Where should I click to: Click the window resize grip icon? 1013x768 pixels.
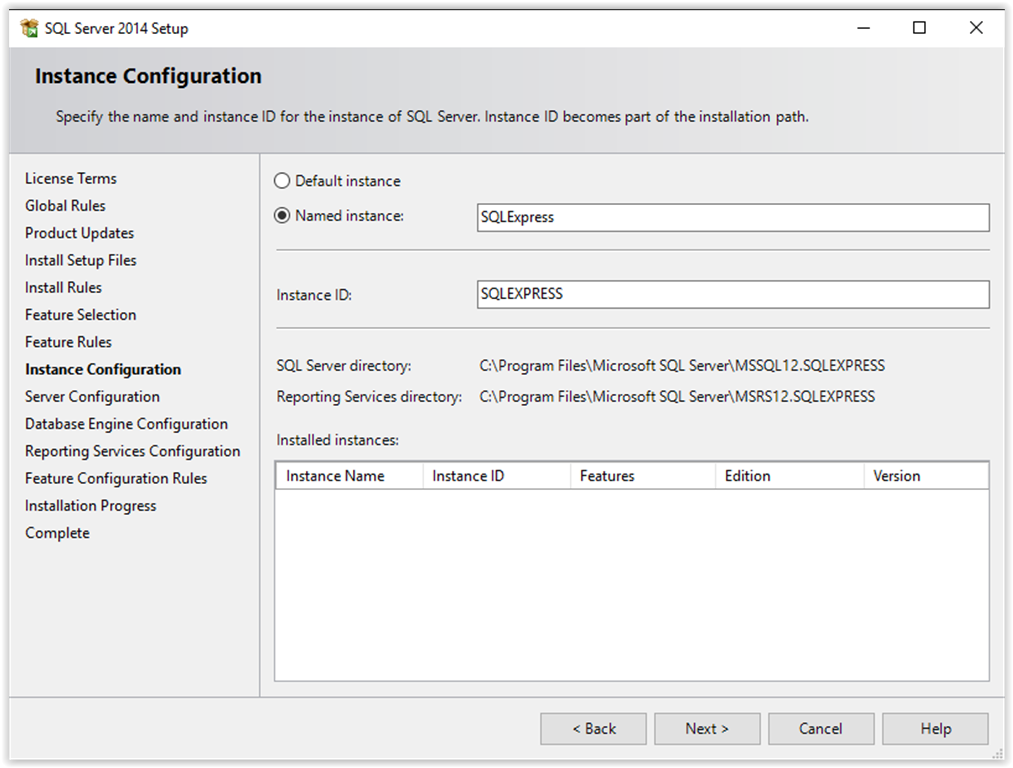pos(997,753)
